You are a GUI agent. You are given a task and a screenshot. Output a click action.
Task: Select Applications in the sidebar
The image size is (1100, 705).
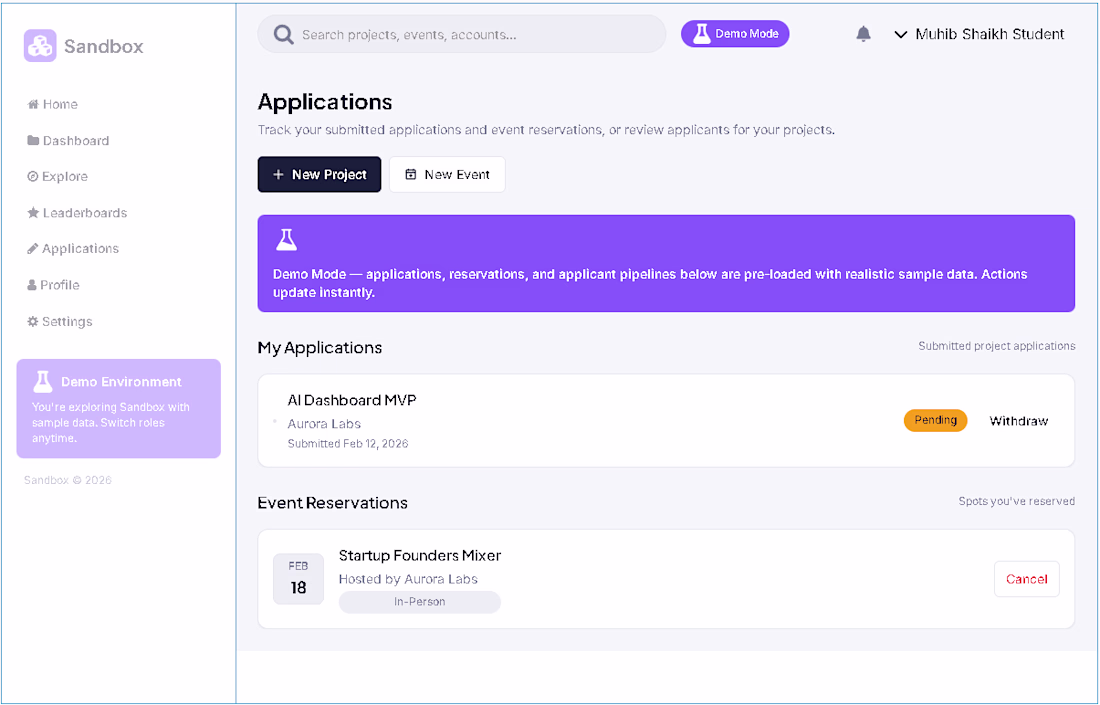[x=73, y=248]
